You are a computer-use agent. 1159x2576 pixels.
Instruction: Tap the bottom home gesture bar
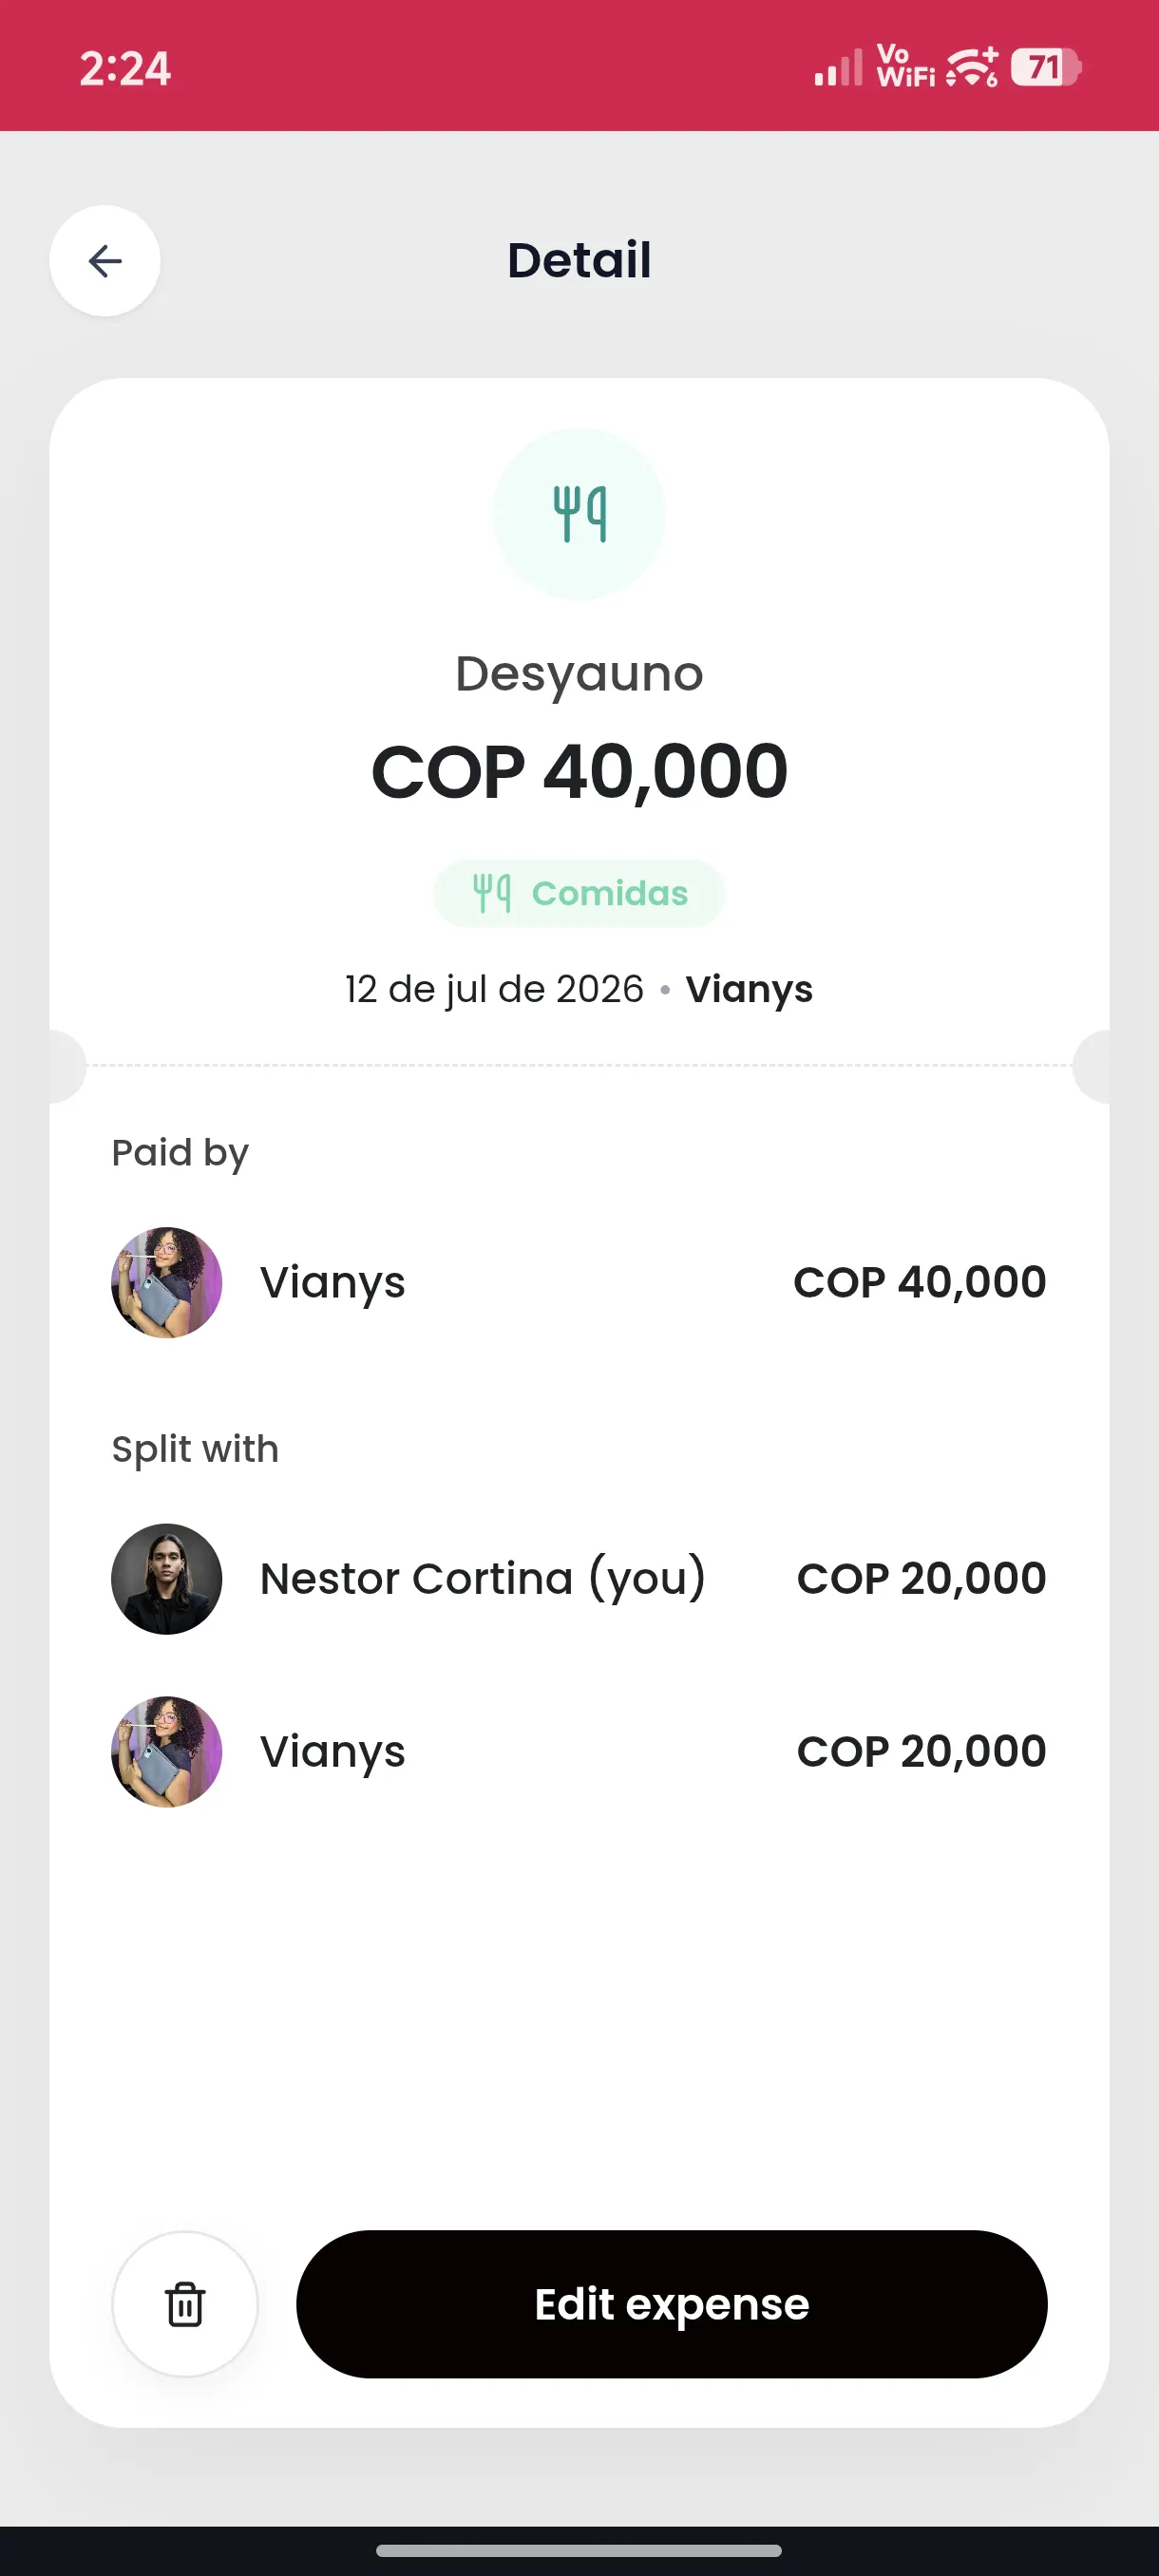click(579, 2550)
